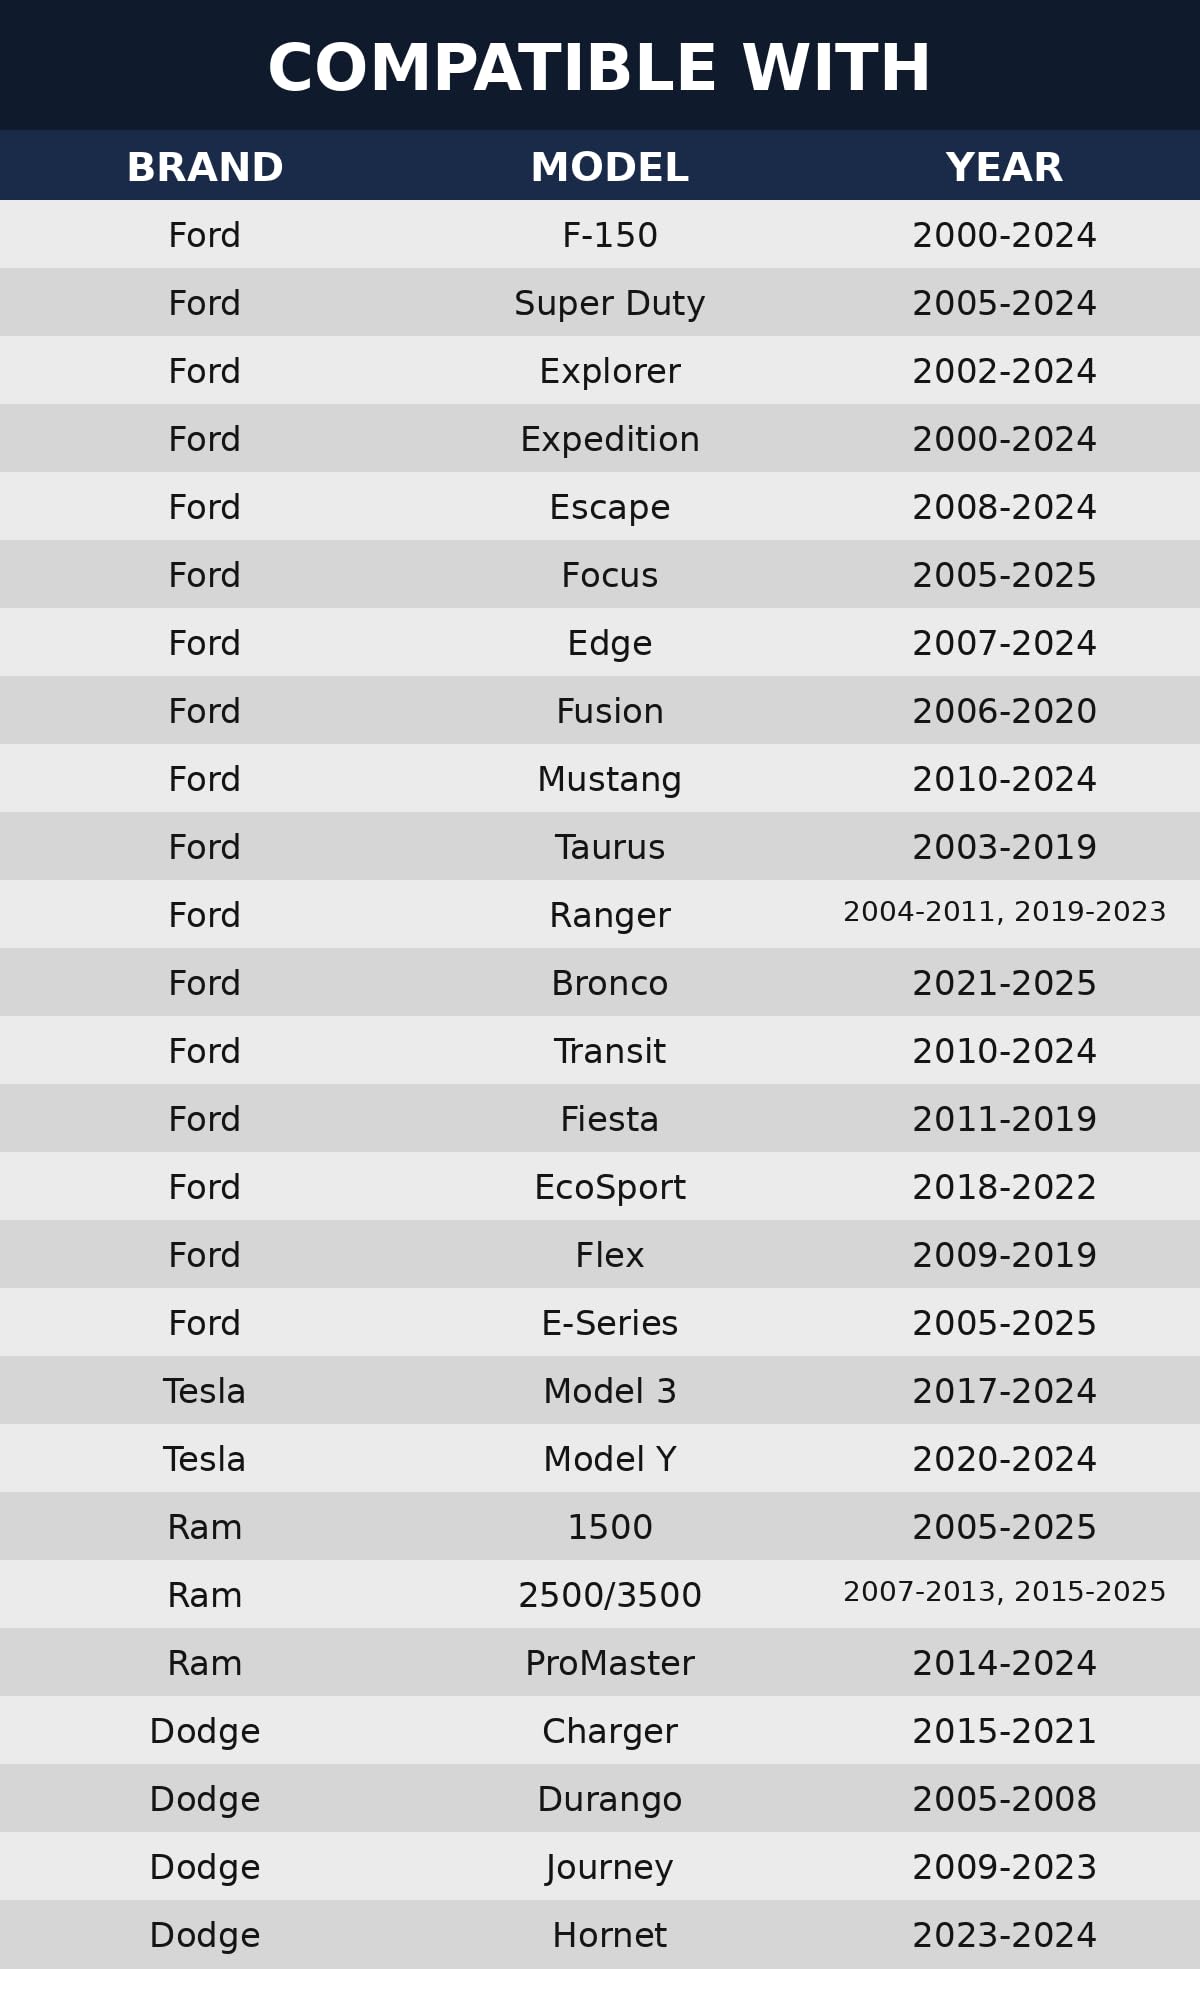Select the Bronco model cell

coord(609,984)
